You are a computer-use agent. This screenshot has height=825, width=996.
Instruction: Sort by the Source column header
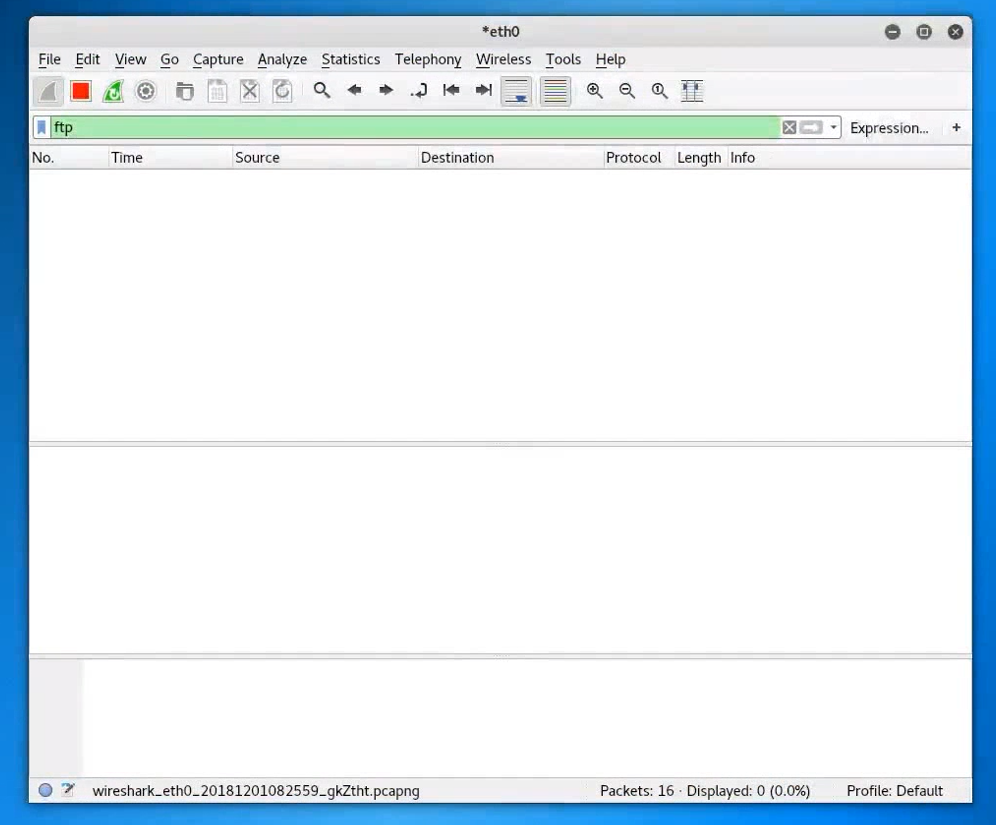tap(326, 158)
